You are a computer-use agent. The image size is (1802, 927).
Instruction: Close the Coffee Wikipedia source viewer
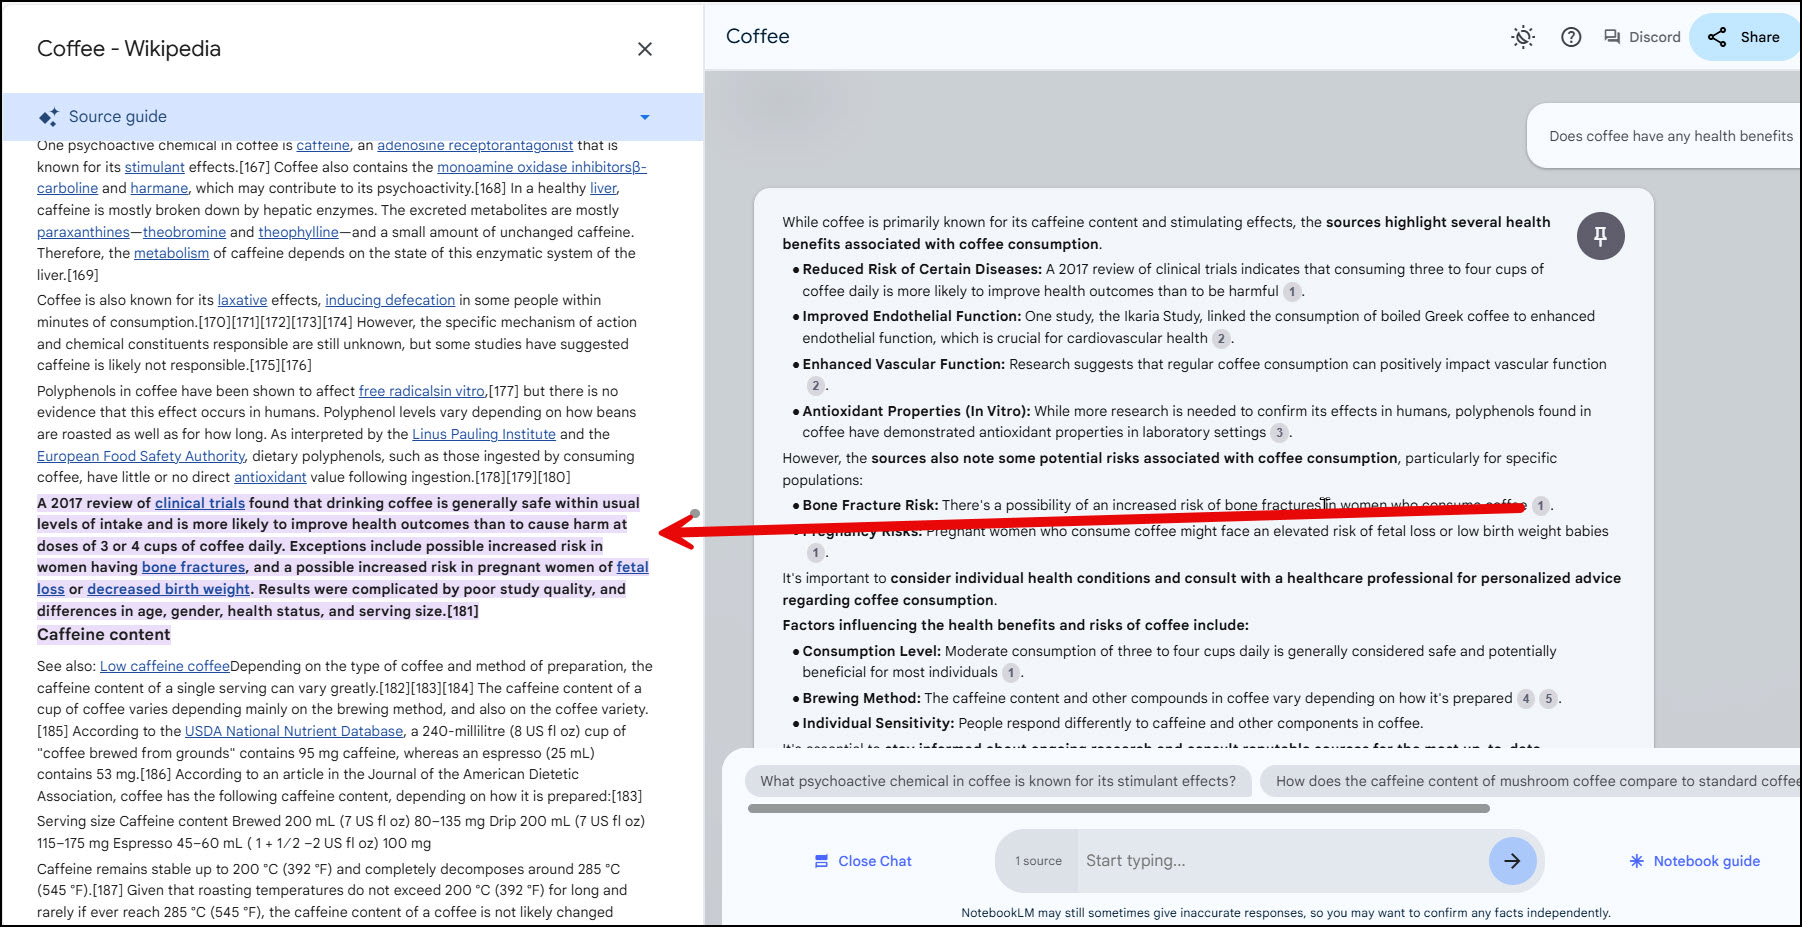pyautogui.click(x=645, y=48)
